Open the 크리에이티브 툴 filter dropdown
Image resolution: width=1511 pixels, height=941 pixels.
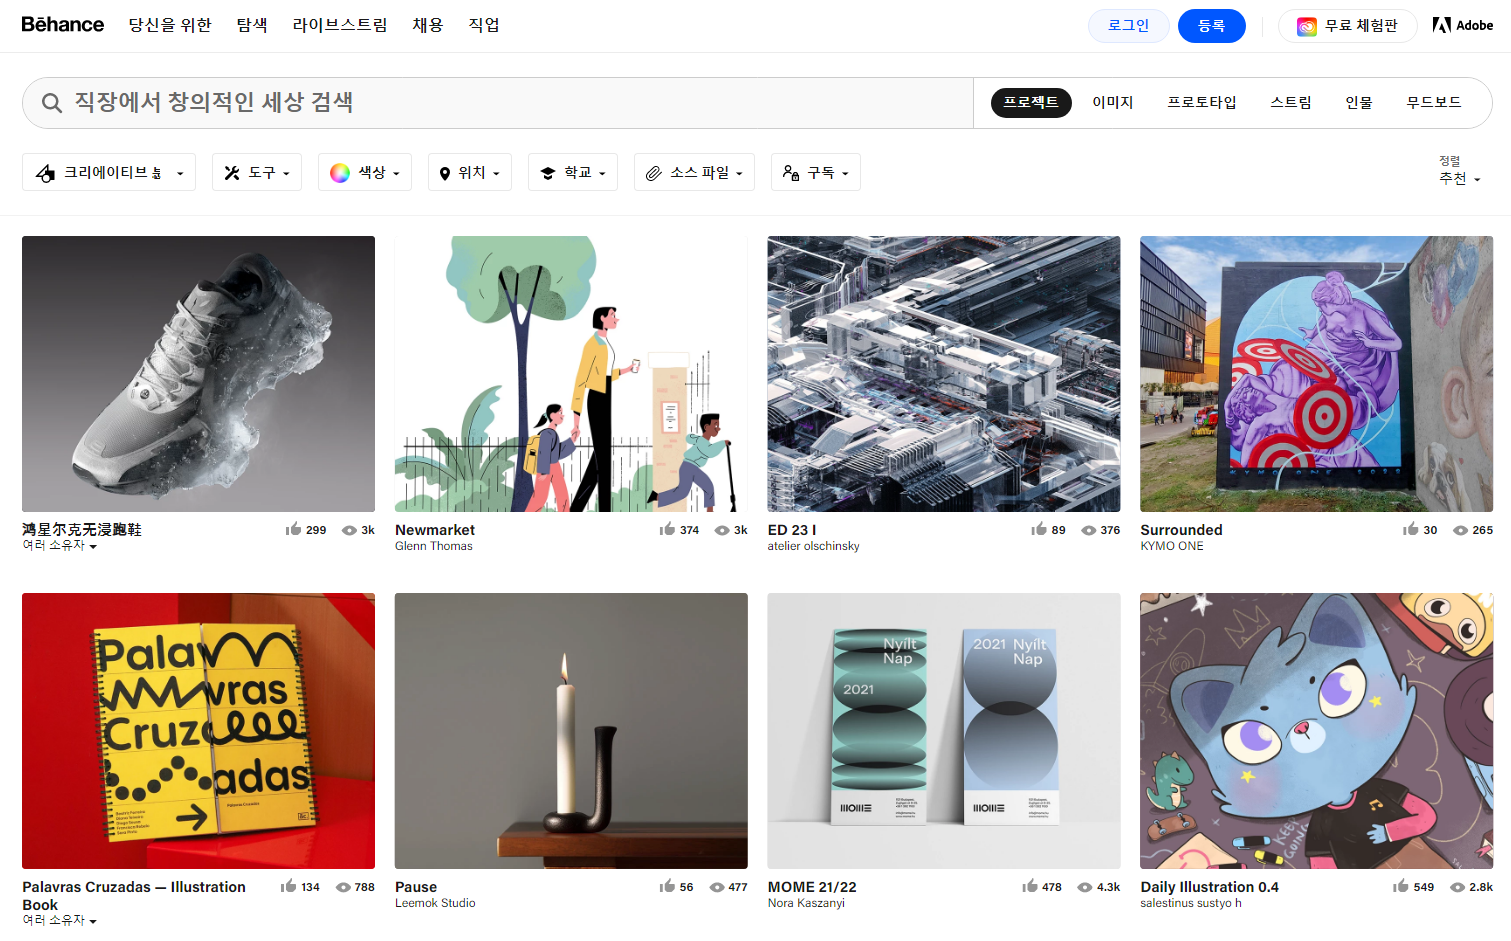(x=108, y=171)
